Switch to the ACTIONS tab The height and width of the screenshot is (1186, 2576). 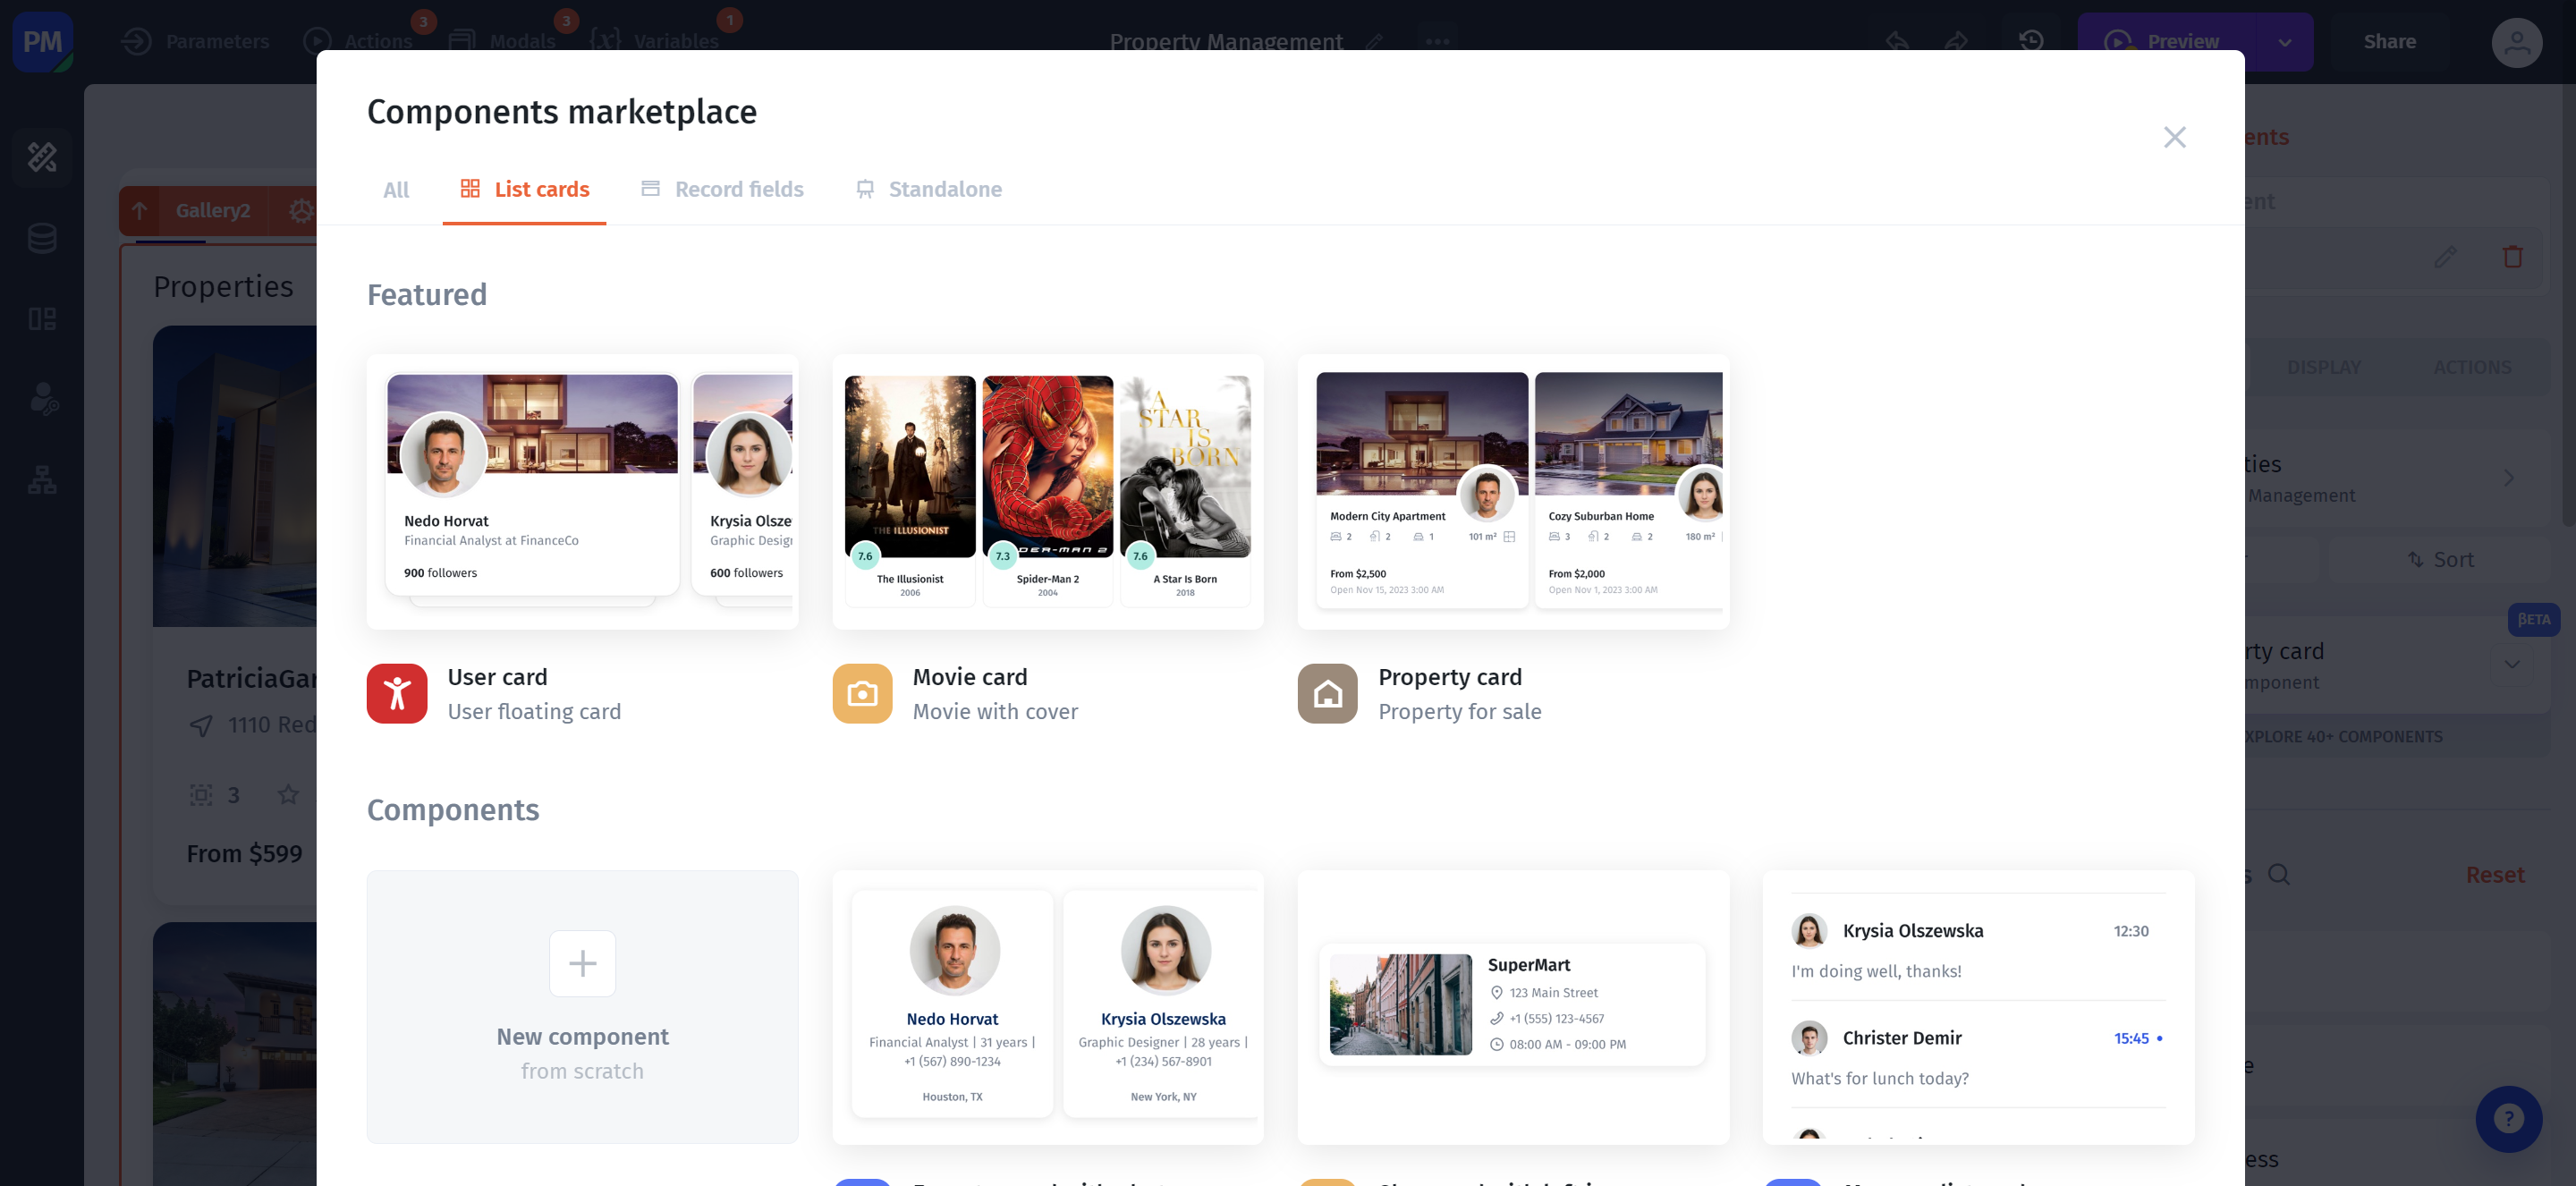coord(2472,367)
